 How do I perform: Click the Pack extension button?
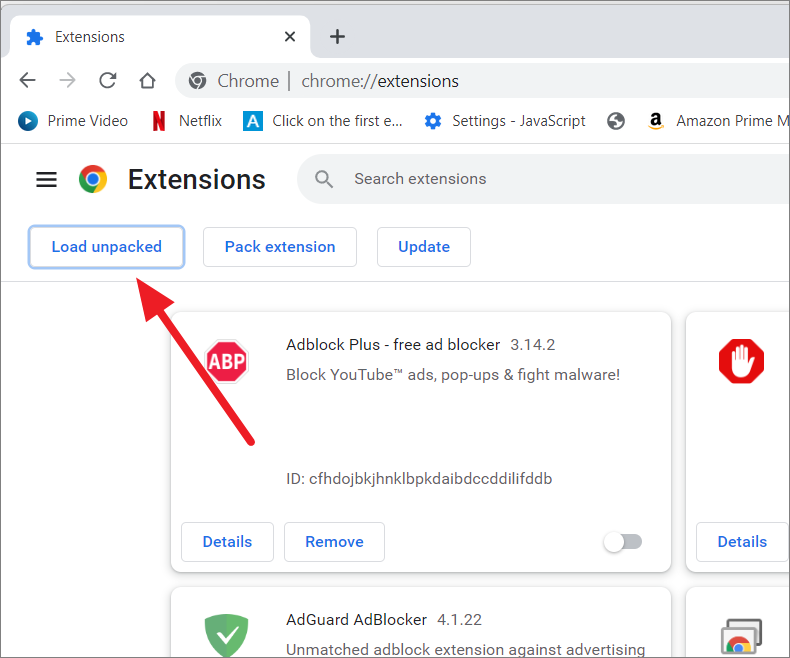tap(280, 247)
